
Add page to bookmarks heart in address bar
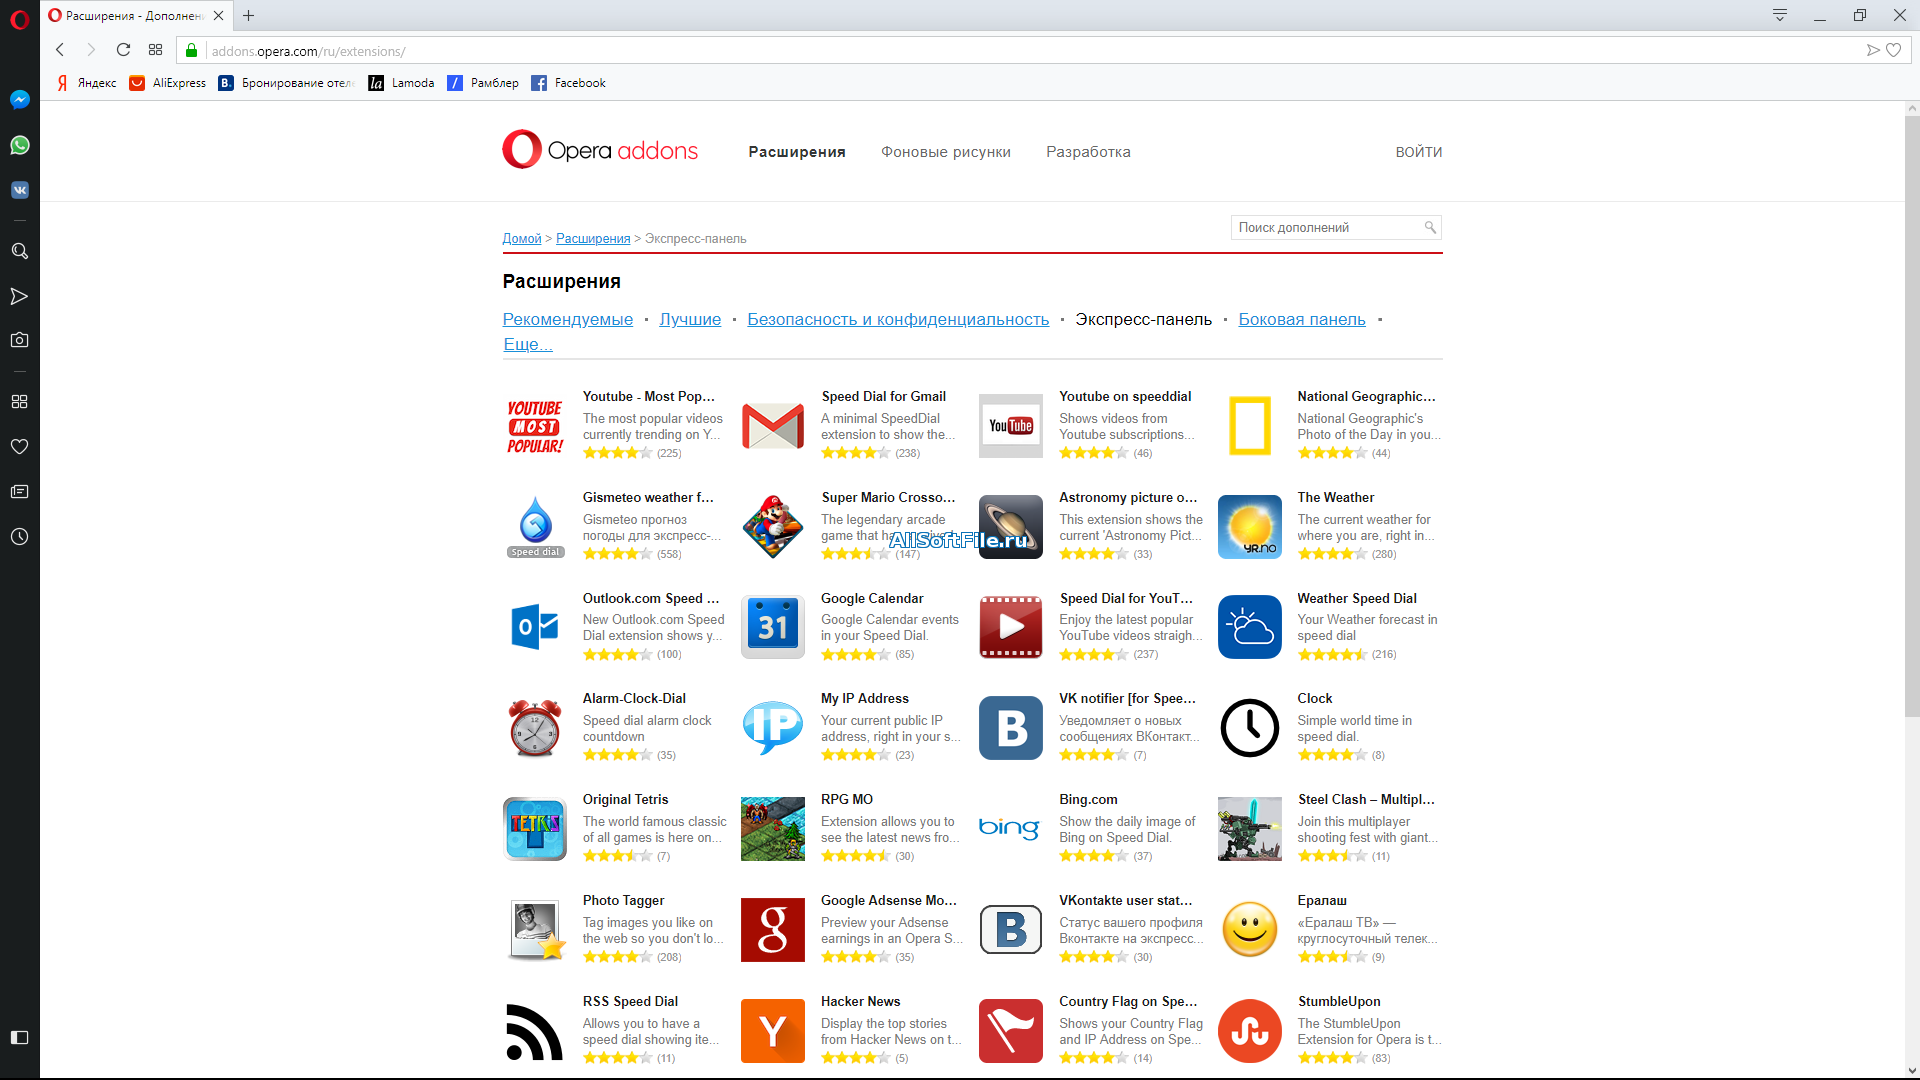[x=1893, y=50]
